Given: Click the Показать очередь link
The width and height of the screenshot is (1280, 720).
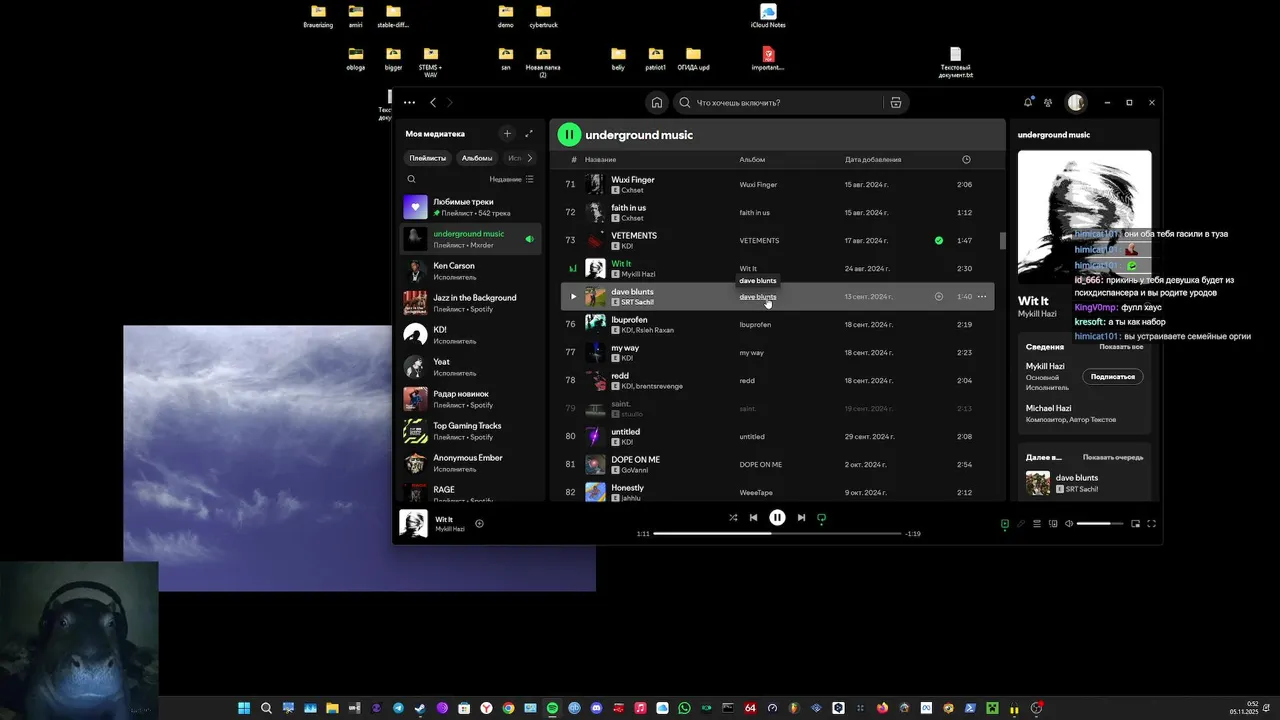Looking at the screenshot, I should coord(1113,457).
